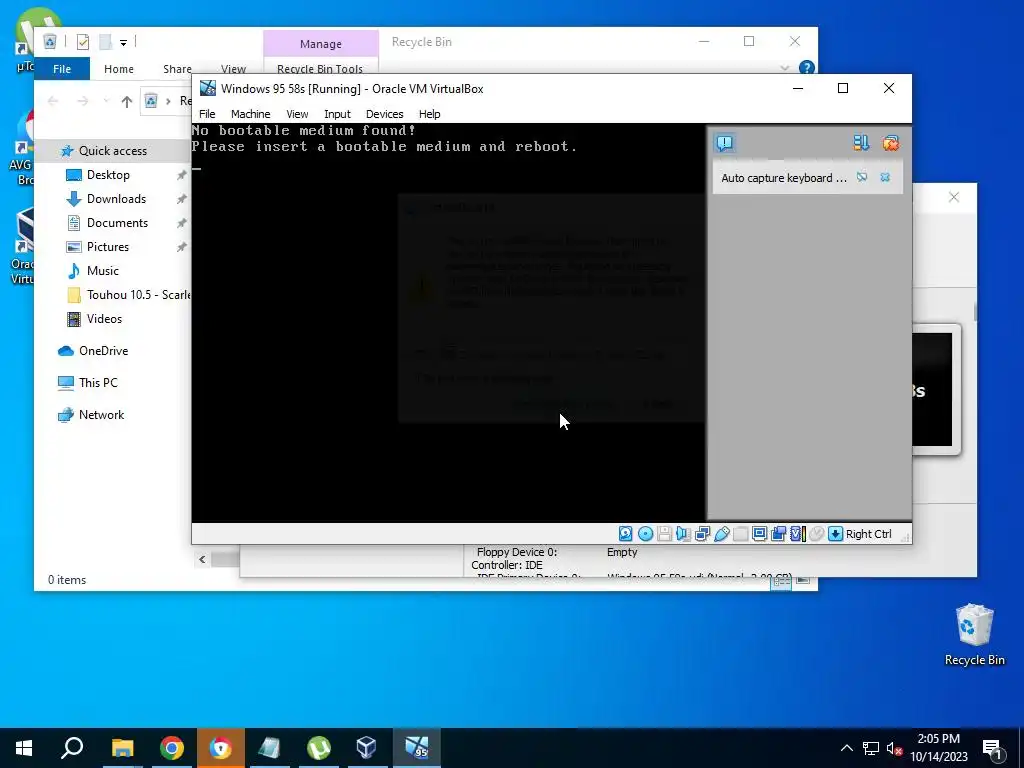Click the explorer Help question mark icon
This screenshot has width=1024, height=768.
click(807, 68)
